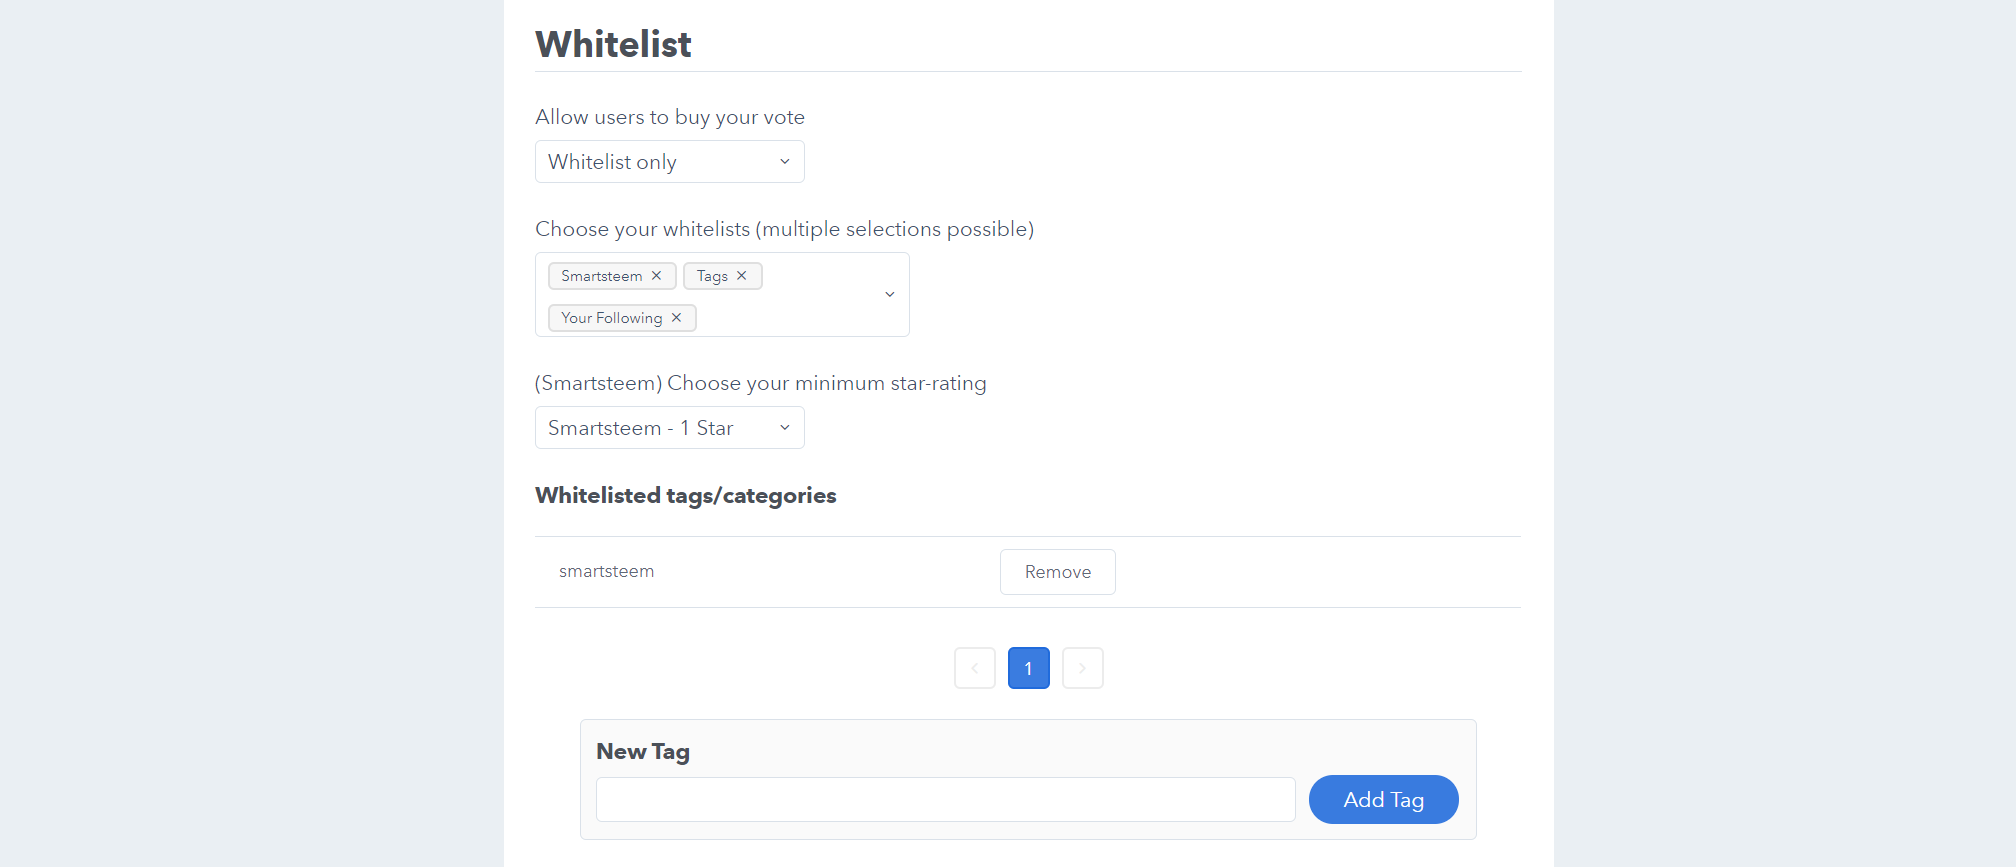Viewport: 2016px width, 867px height.
Task: Open the Smartsteem - 1 Star select box
Action: pyautogui.click(x=670, y=428)
